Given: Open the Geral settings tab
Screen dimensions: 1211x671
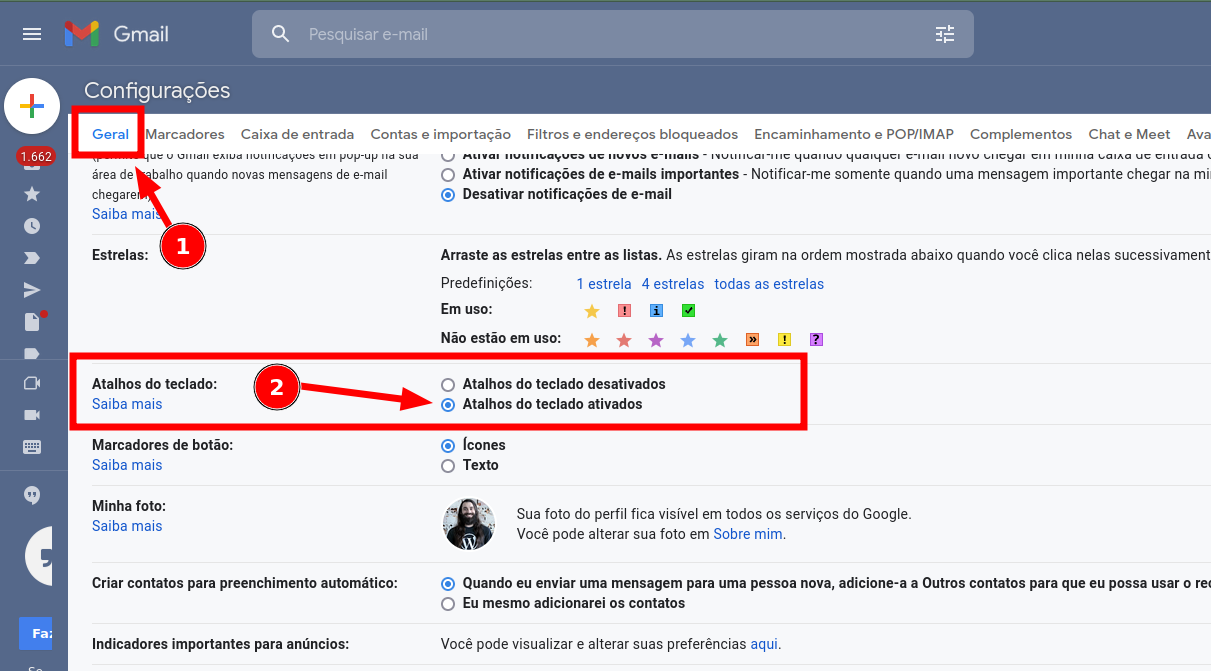Looking at the screenshot, I should click(110, 134).
